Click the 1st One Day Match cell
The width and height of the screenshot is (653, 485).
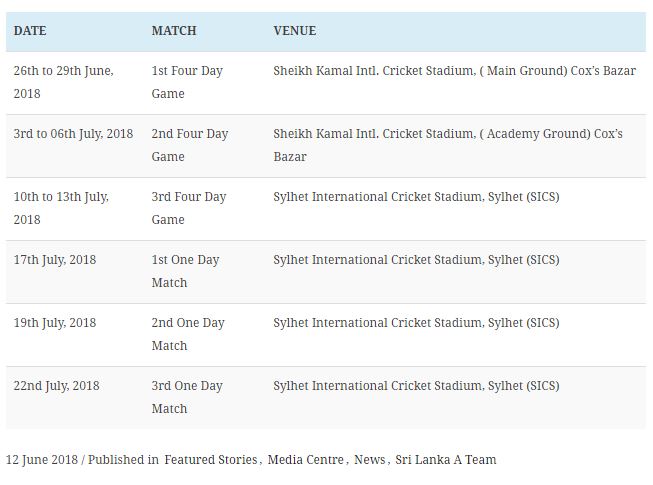185,271
